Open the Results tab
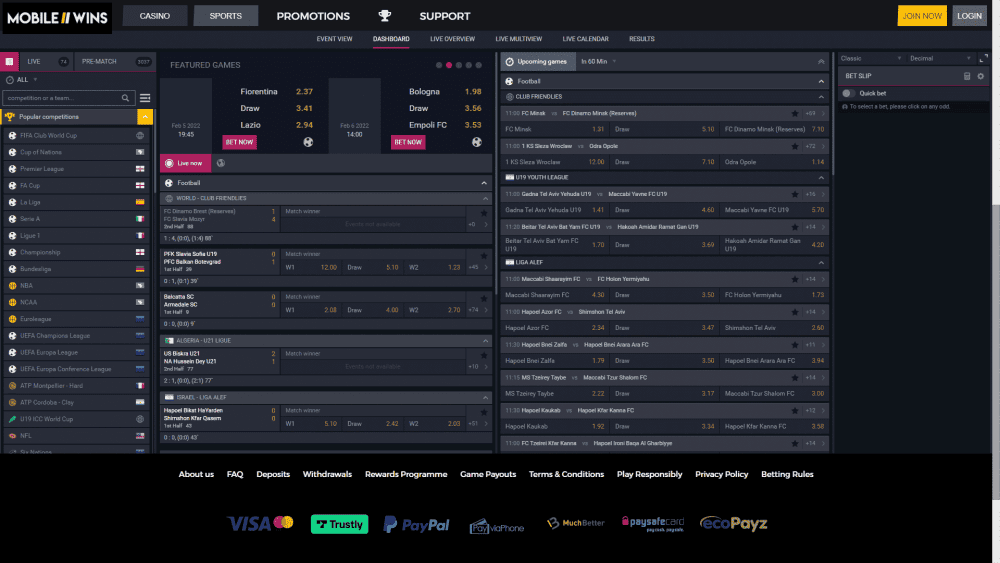 642,39
